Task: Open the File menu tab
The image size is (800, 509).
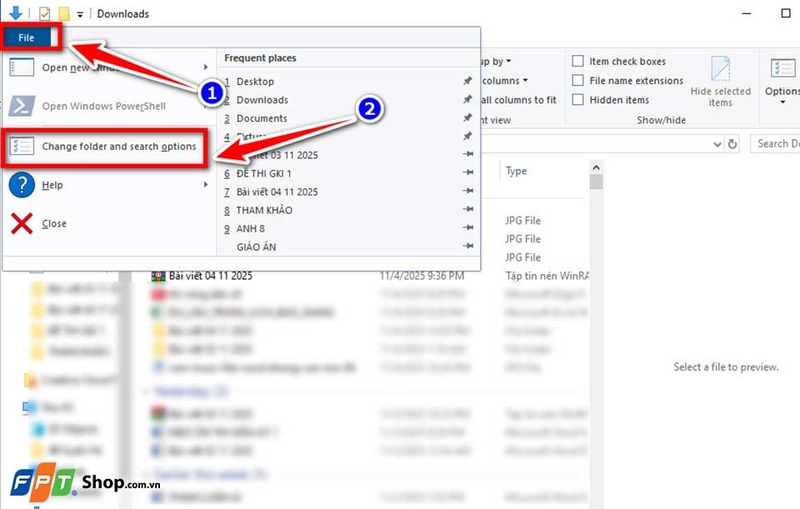Action: [27, 38]
